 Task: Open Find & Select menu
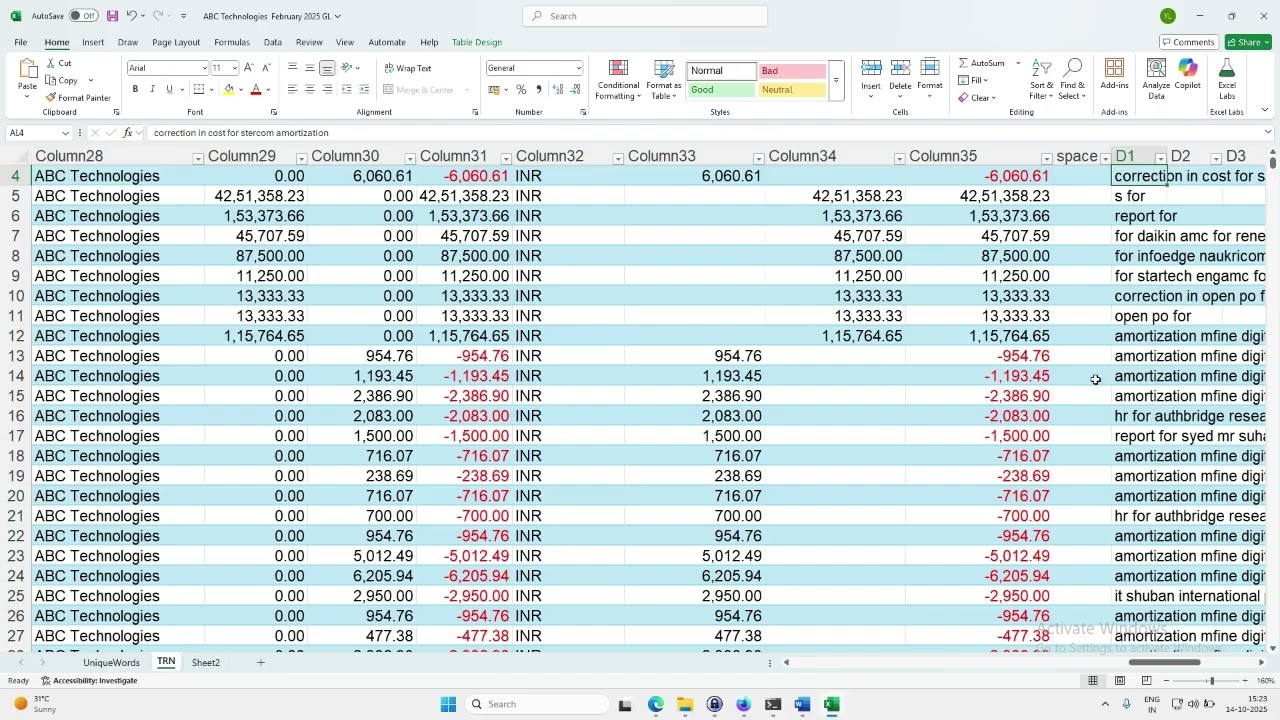click(1072, 79)
